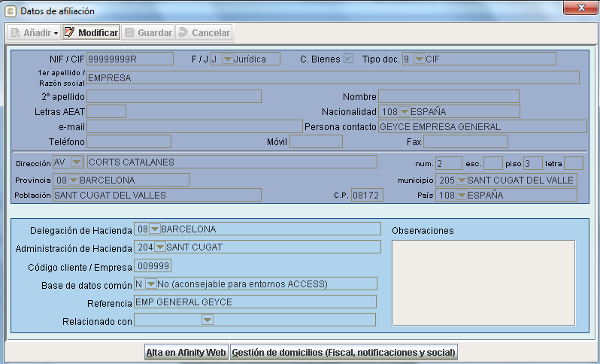
Task: Click the Jurídica text in F / J field
Action: (x=250, y=59)
